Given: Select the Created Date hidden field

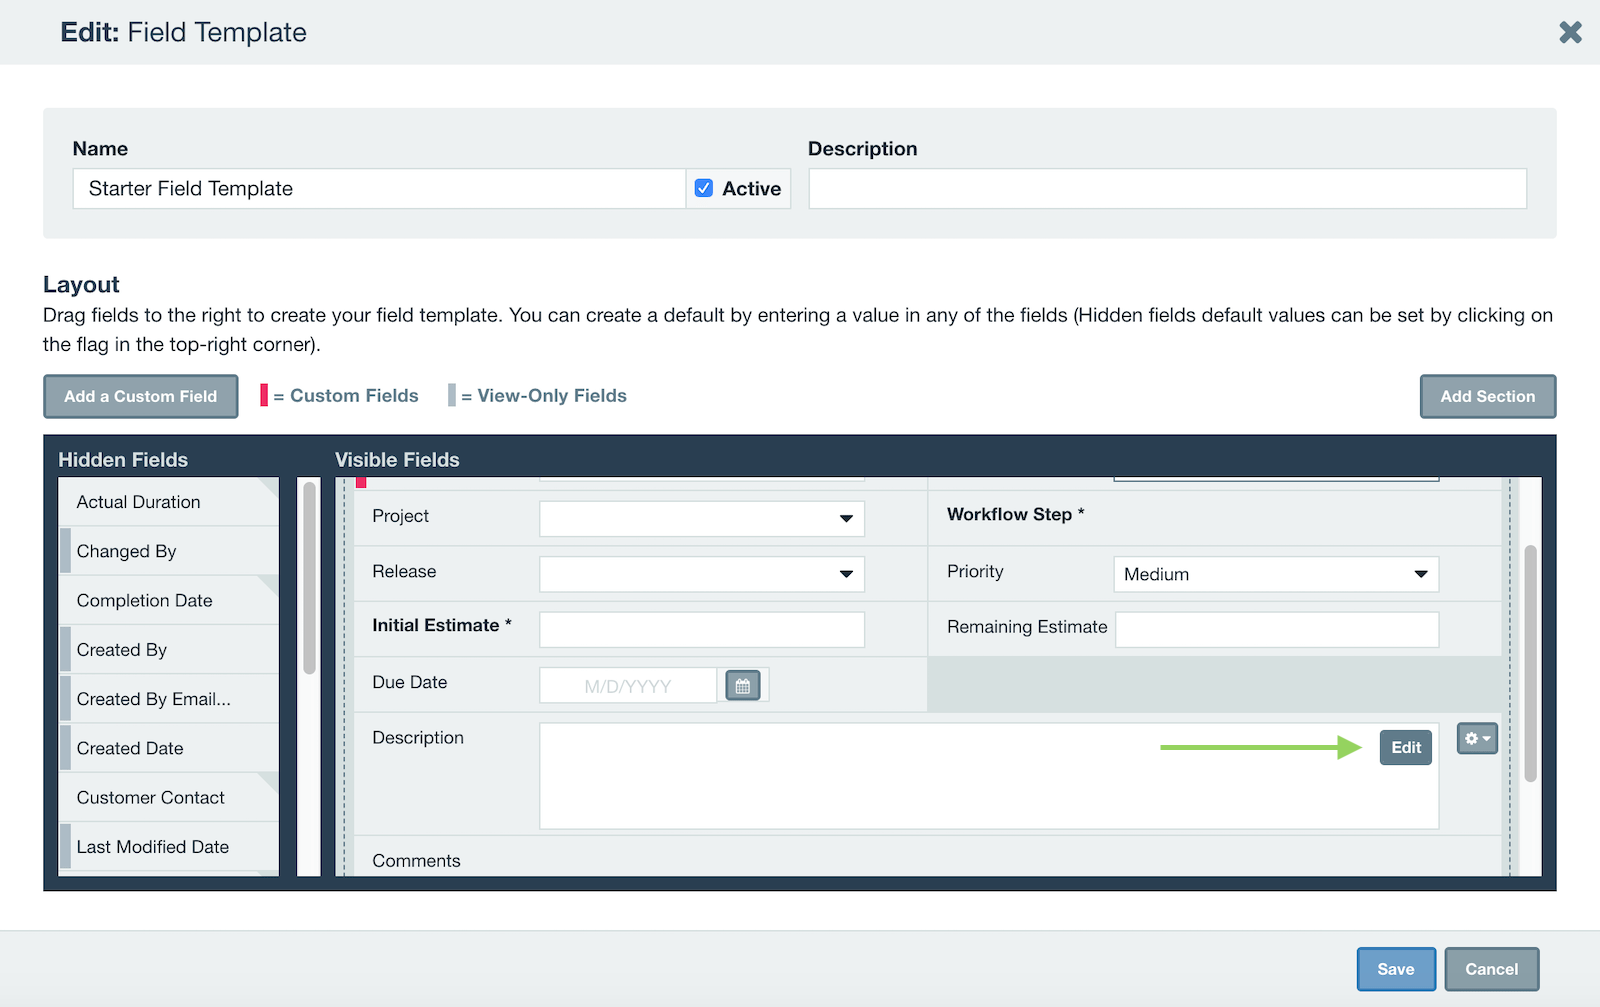Looking at the screenshot, I should (169, 748).
